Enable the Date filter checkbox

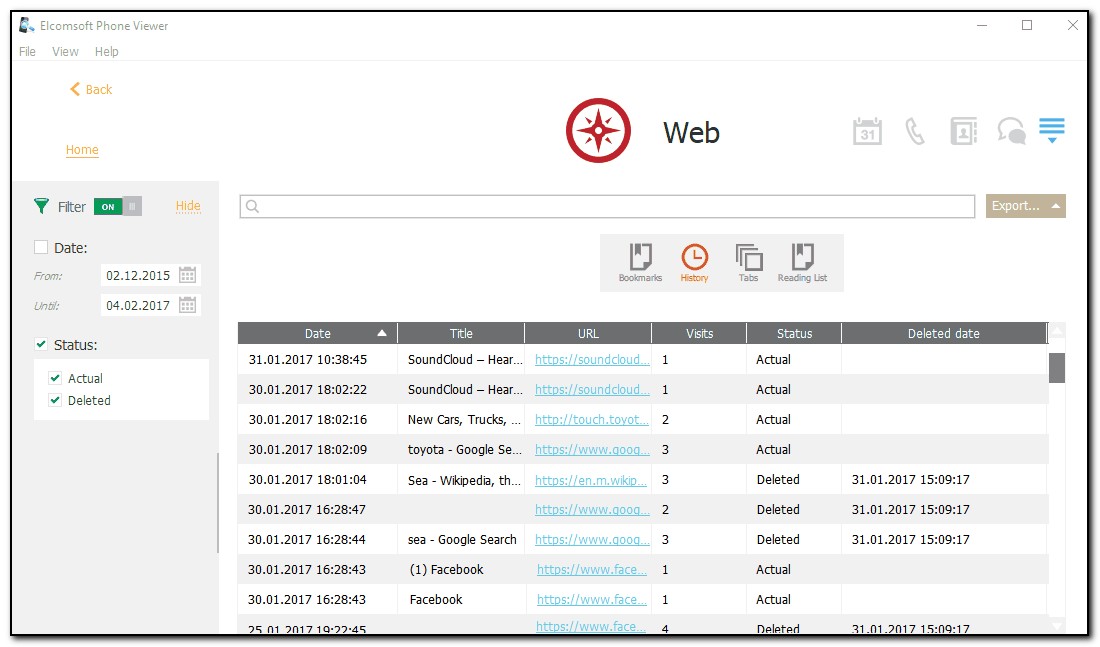(41, 247)
